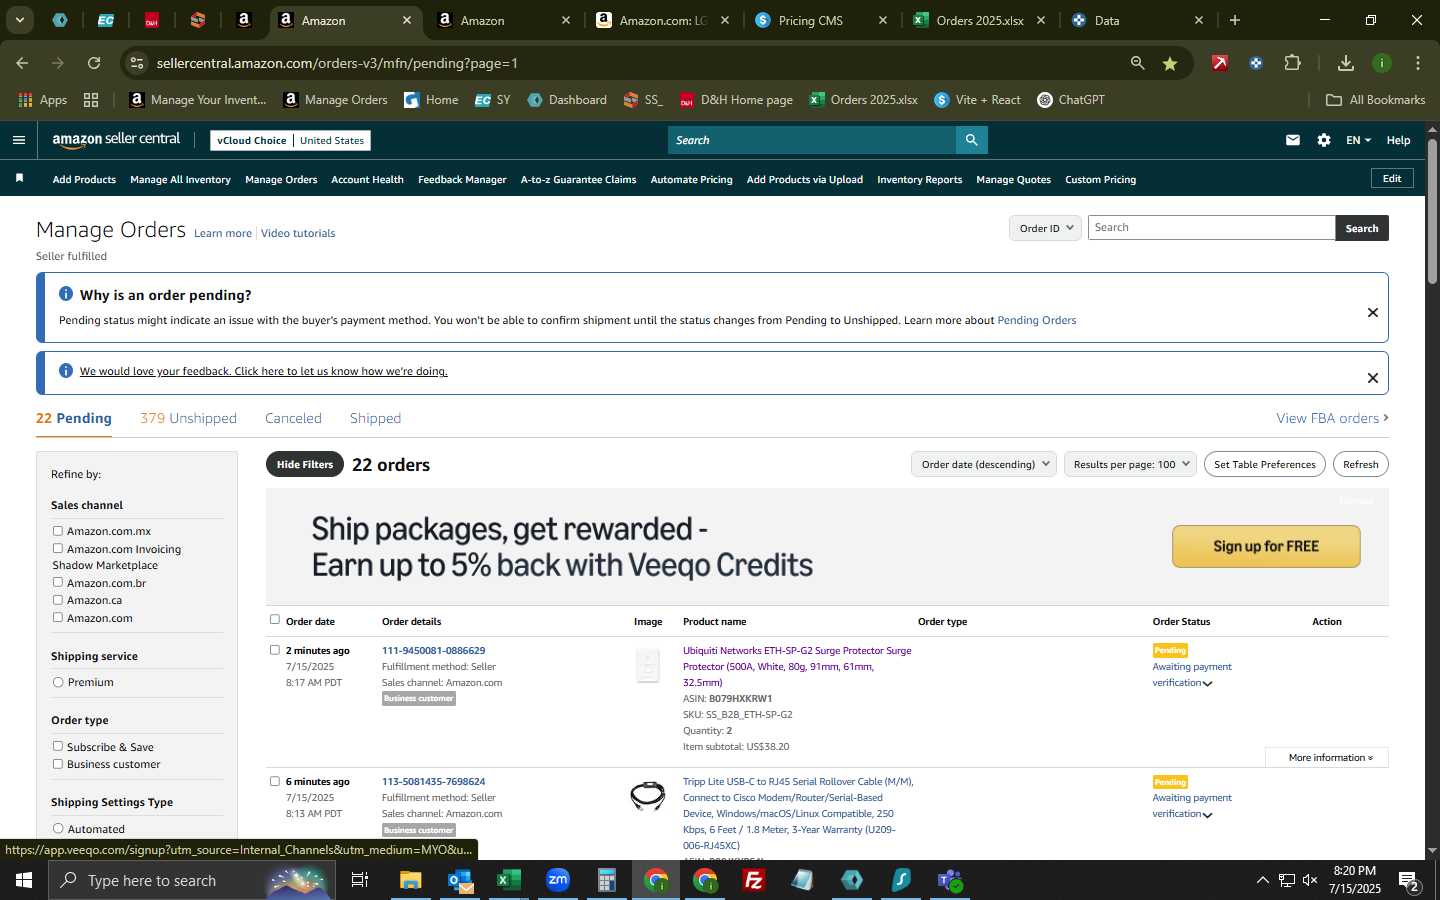
Task: Open Excel from the taskbar
Action: click(x=508, y=880)
